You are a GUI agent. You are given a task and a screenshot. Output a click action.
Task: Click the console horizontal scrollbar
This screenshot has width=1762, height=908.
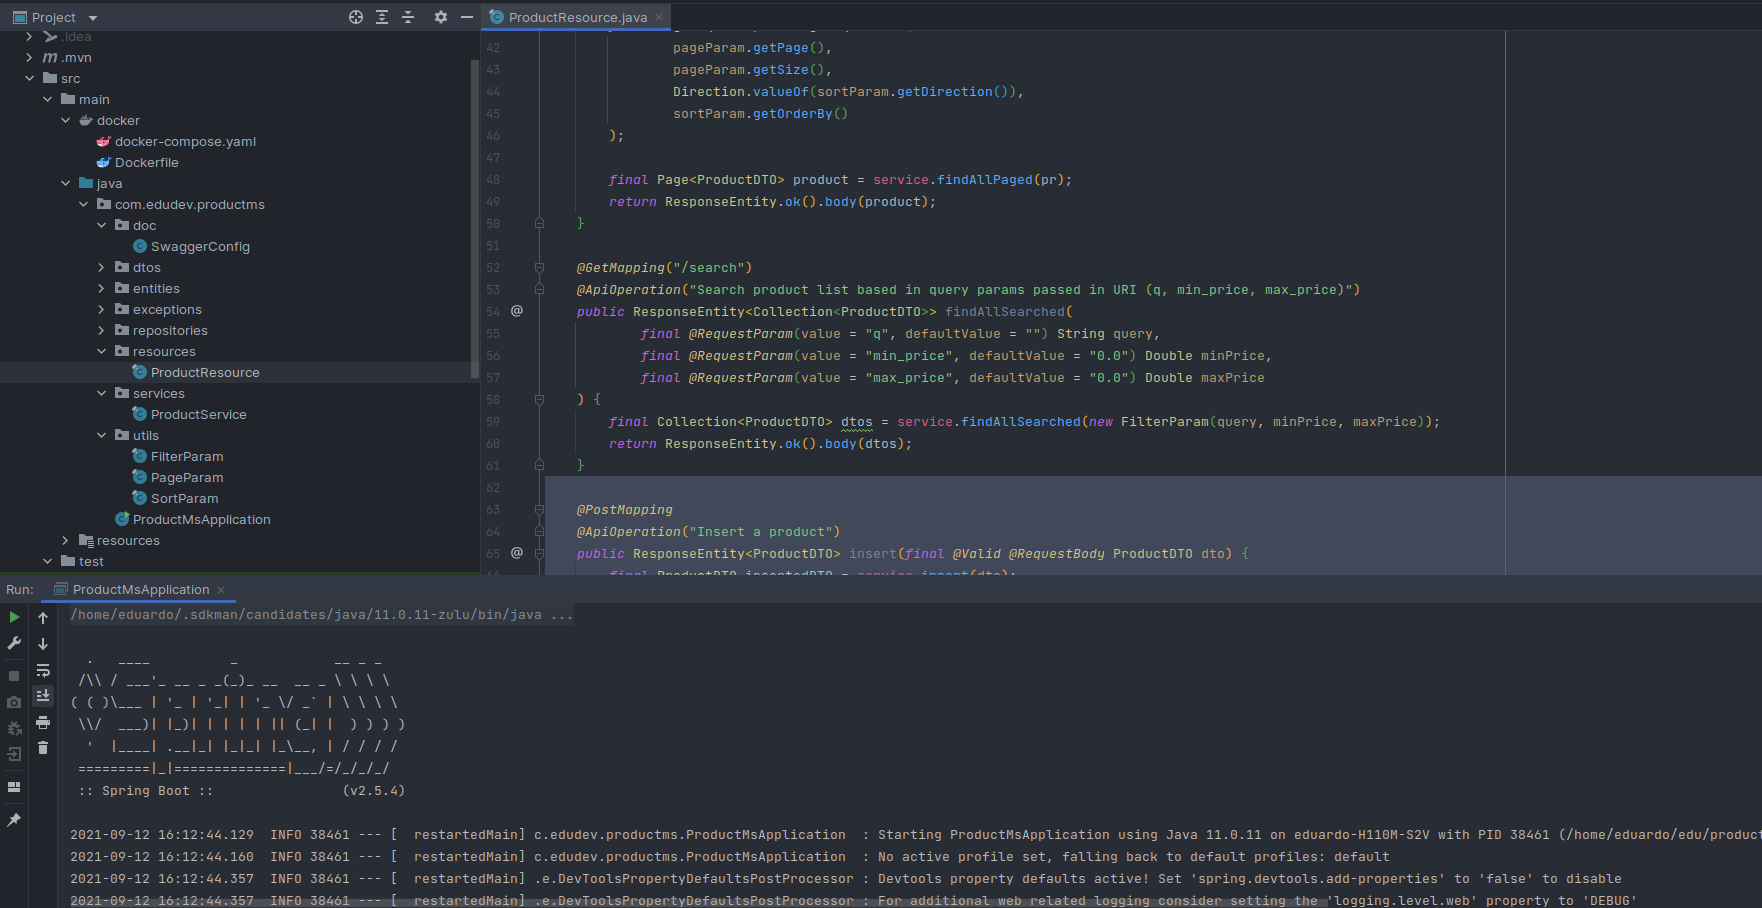tap(698, 902)
